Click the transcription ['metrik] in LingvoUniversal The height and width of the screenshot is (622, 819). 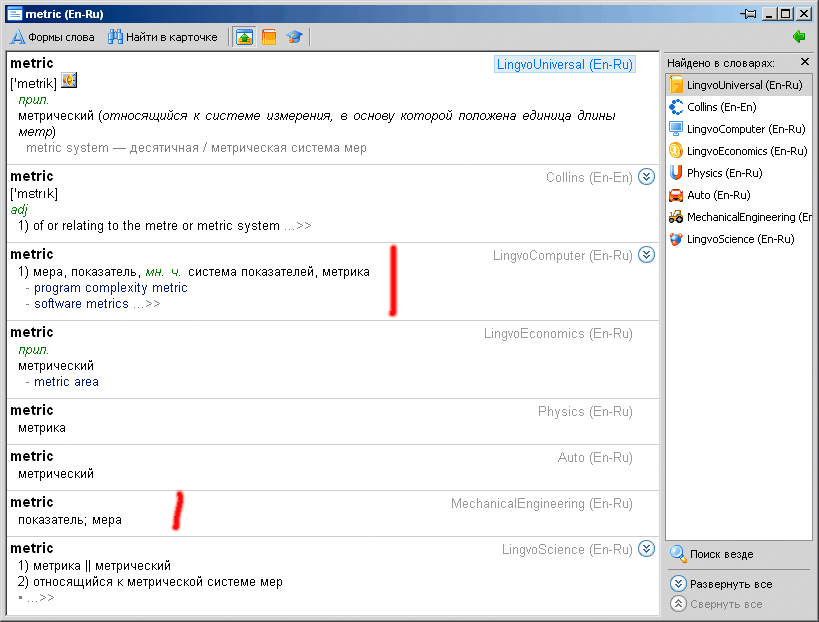[33, 83]
